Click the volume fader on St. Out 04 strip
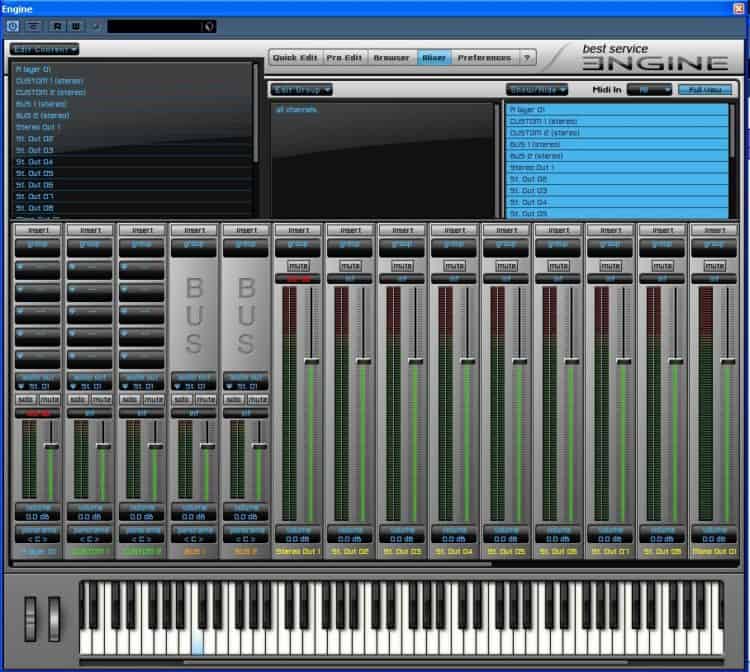This screenshot has height=672, width=750. [468, 361]
